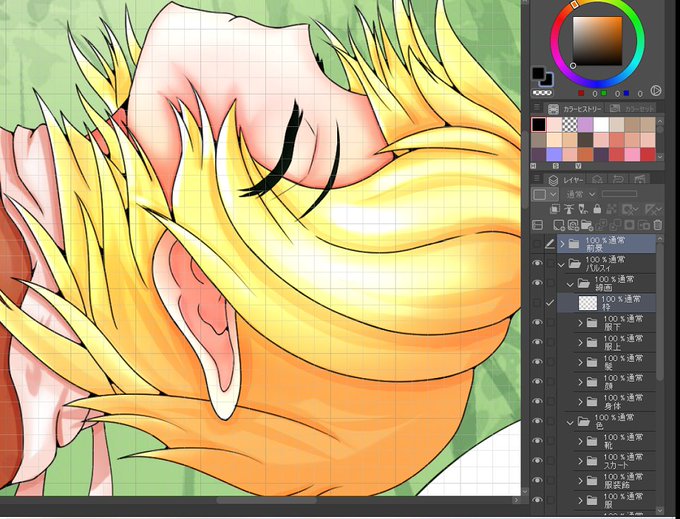Collapse the 線画 layer folder
This screenshot has height=519, width=680.
tap(570, 284)
